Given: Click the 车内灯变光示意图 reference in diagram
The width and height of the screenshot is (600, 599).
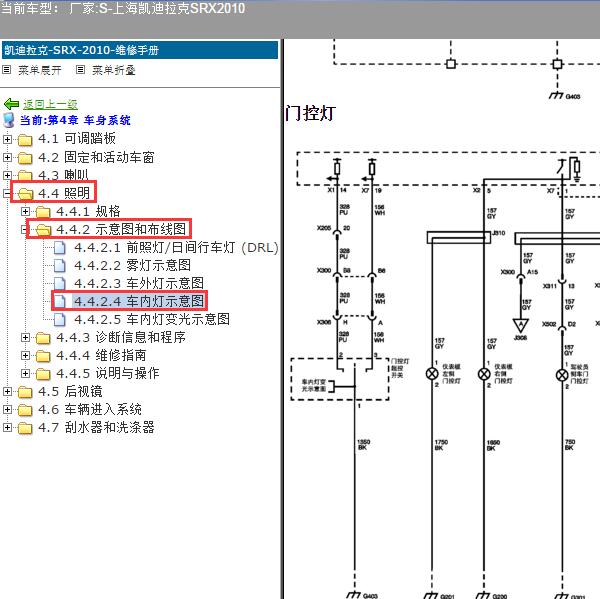Looking at the screenshot, I should pos(314,385).
